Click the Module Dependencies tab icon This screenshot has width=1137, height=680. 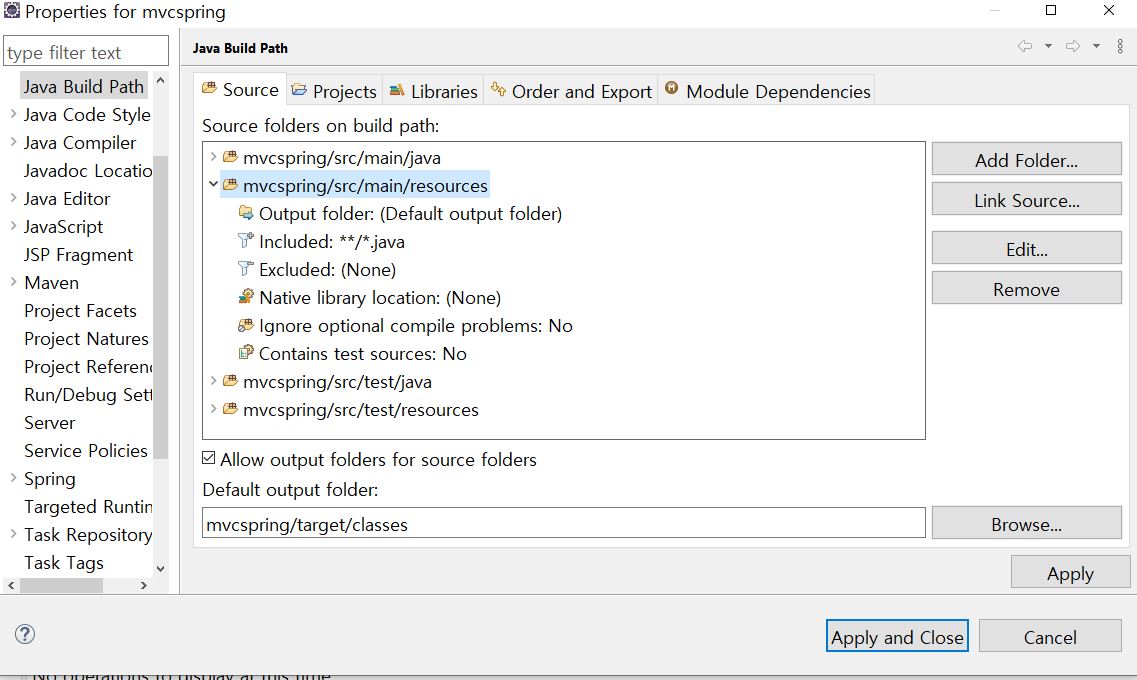click(671, 88)
